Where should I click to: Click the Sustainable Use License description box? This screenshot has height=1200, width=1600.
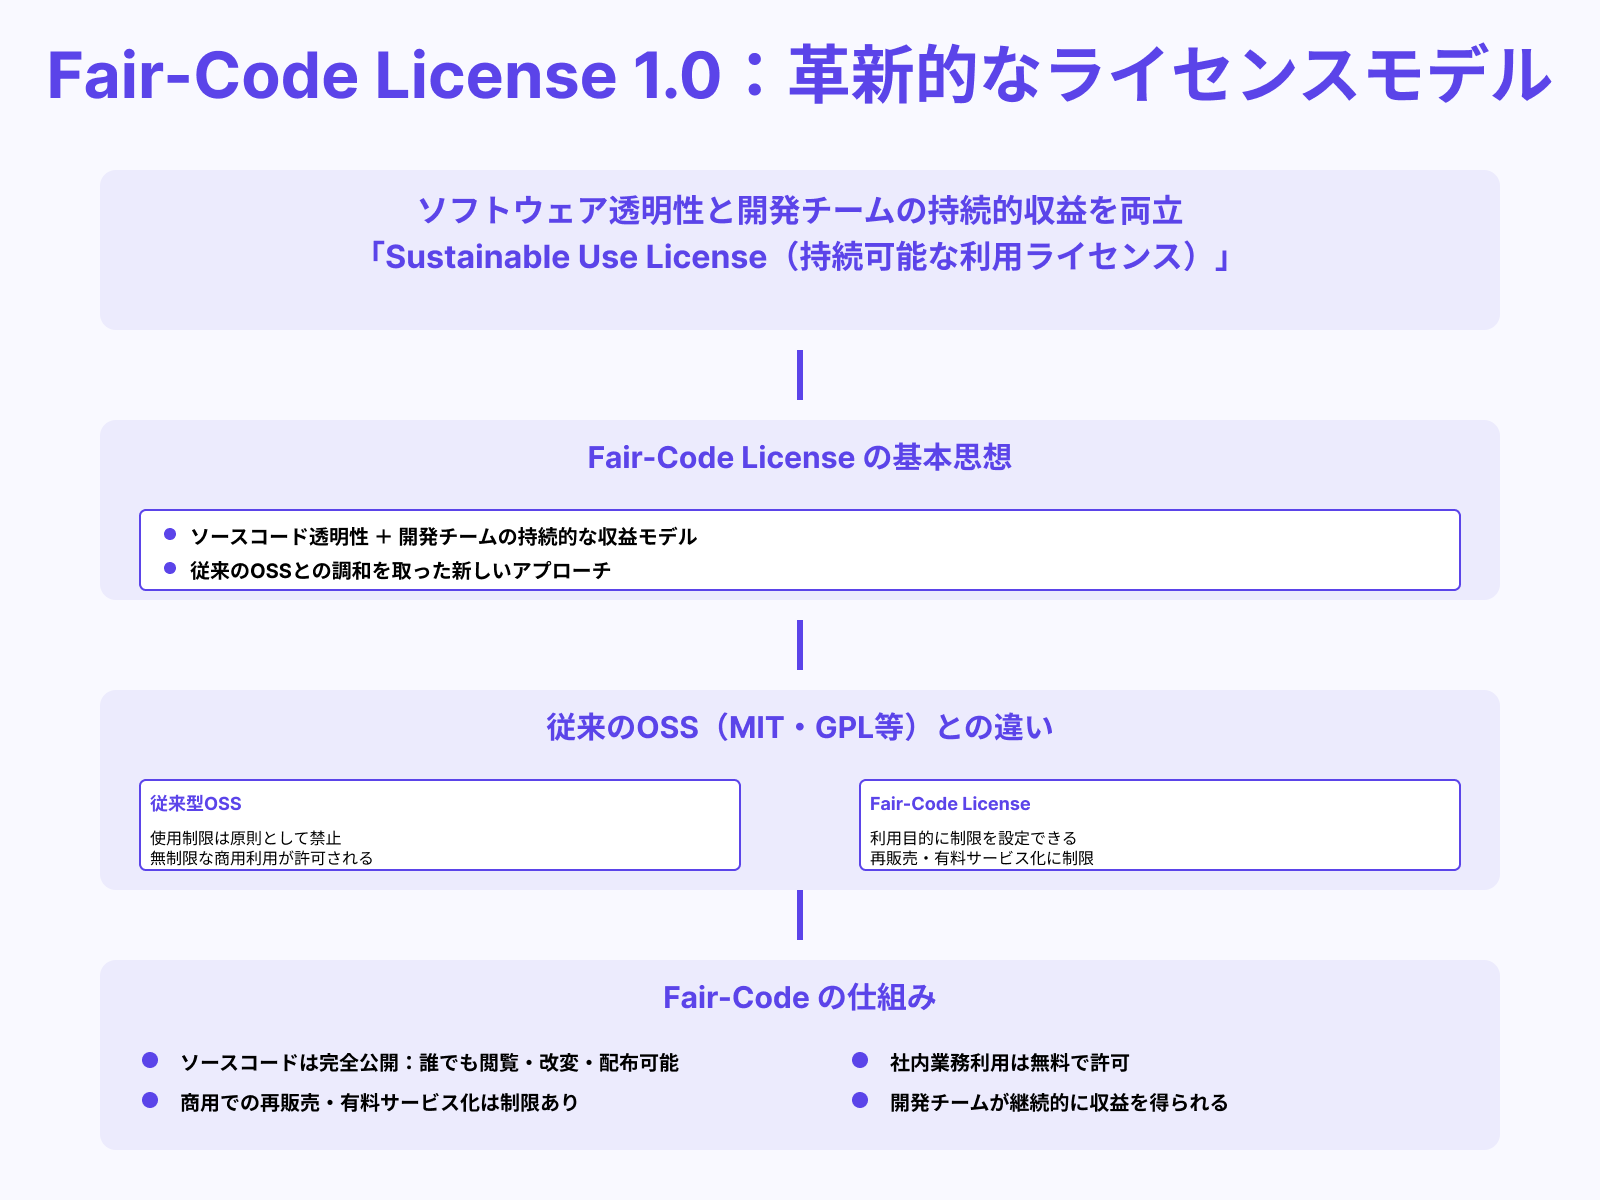pyautogui.click(x=799, y=250)
